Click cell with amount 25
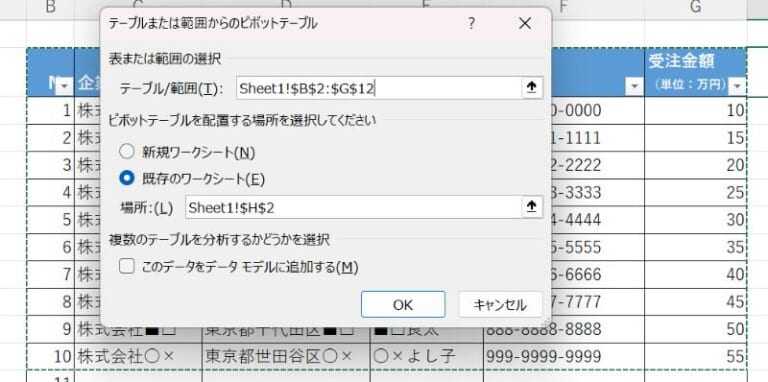This screenshot has width=768, height=382. [x=696, y=192]
